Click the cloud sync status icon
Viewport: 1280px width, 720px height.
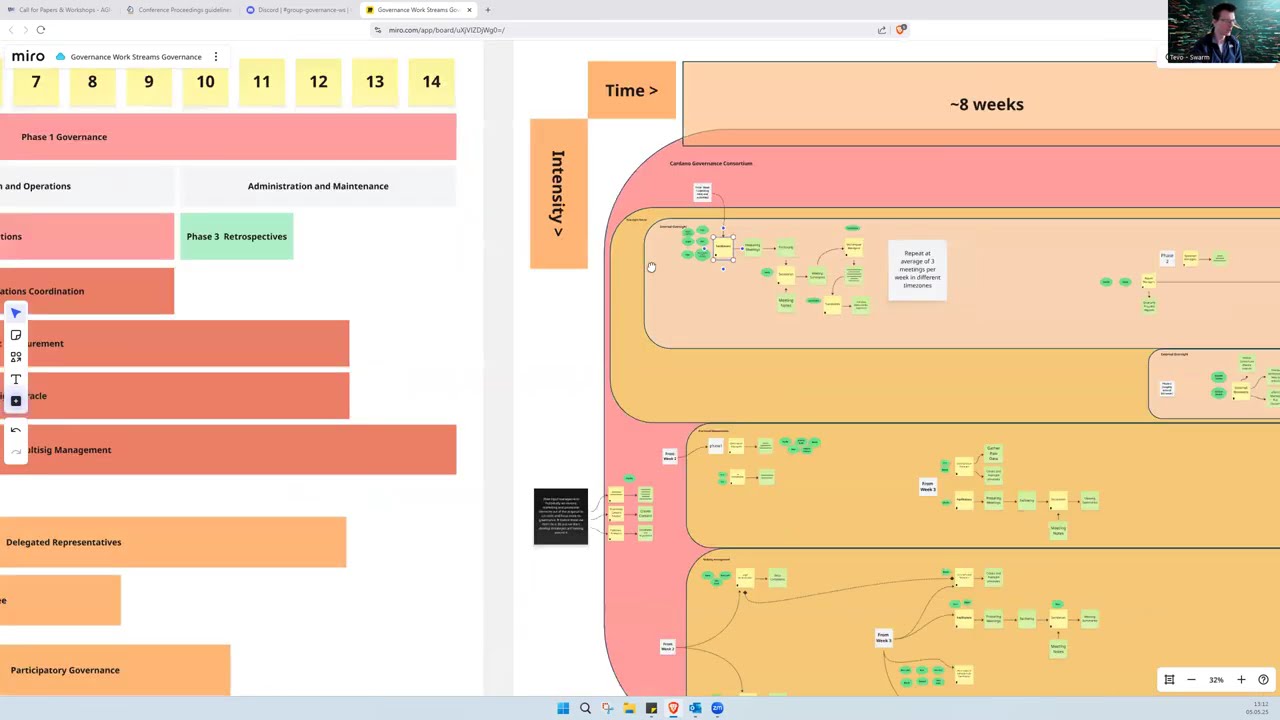click(x=60, y=57)
